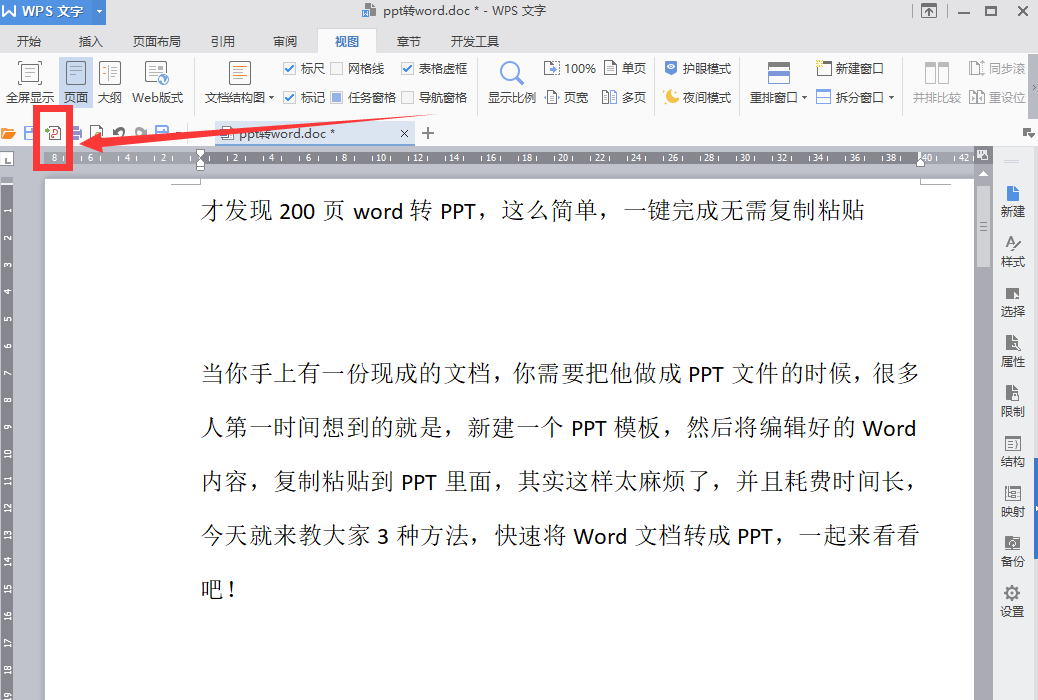
Task: Click the 打印 (print) icon on quick access toolbar
Action: pyautogui.click(x=75, y=132)
